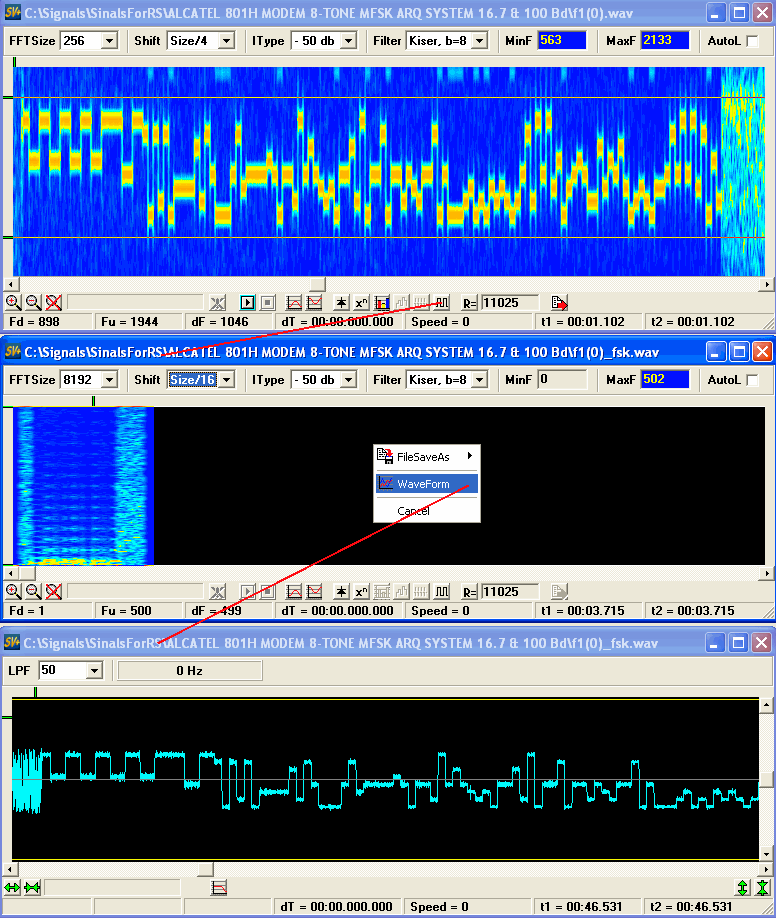Click horizontal compress arrows icon in waveform window
The height and width of the screenshot is (919, 777).
coord(32,888)
